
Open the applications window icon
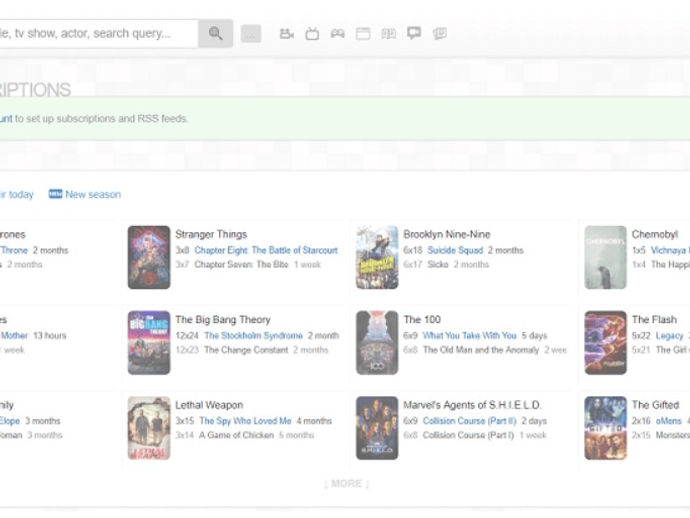[363, 33]
